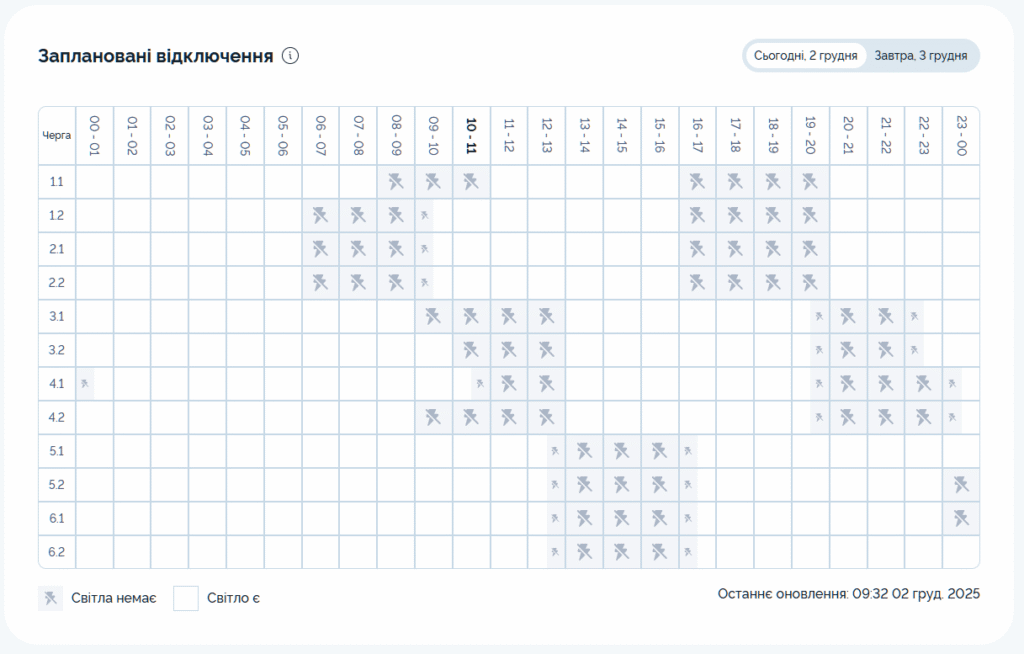The width and height of the screenshot is (1024, 654).
Task: Click outage icon for queue 4.2 at 21-22
Action: pyautogui.click(x=885, y=417)
